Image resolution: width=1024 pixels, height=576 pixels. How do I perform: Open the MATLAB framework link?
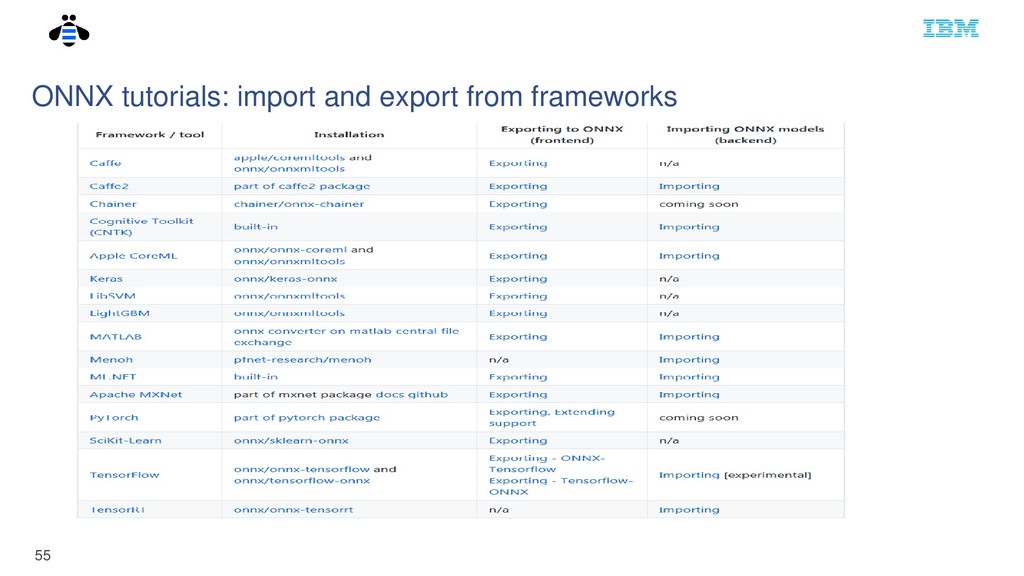116,337
